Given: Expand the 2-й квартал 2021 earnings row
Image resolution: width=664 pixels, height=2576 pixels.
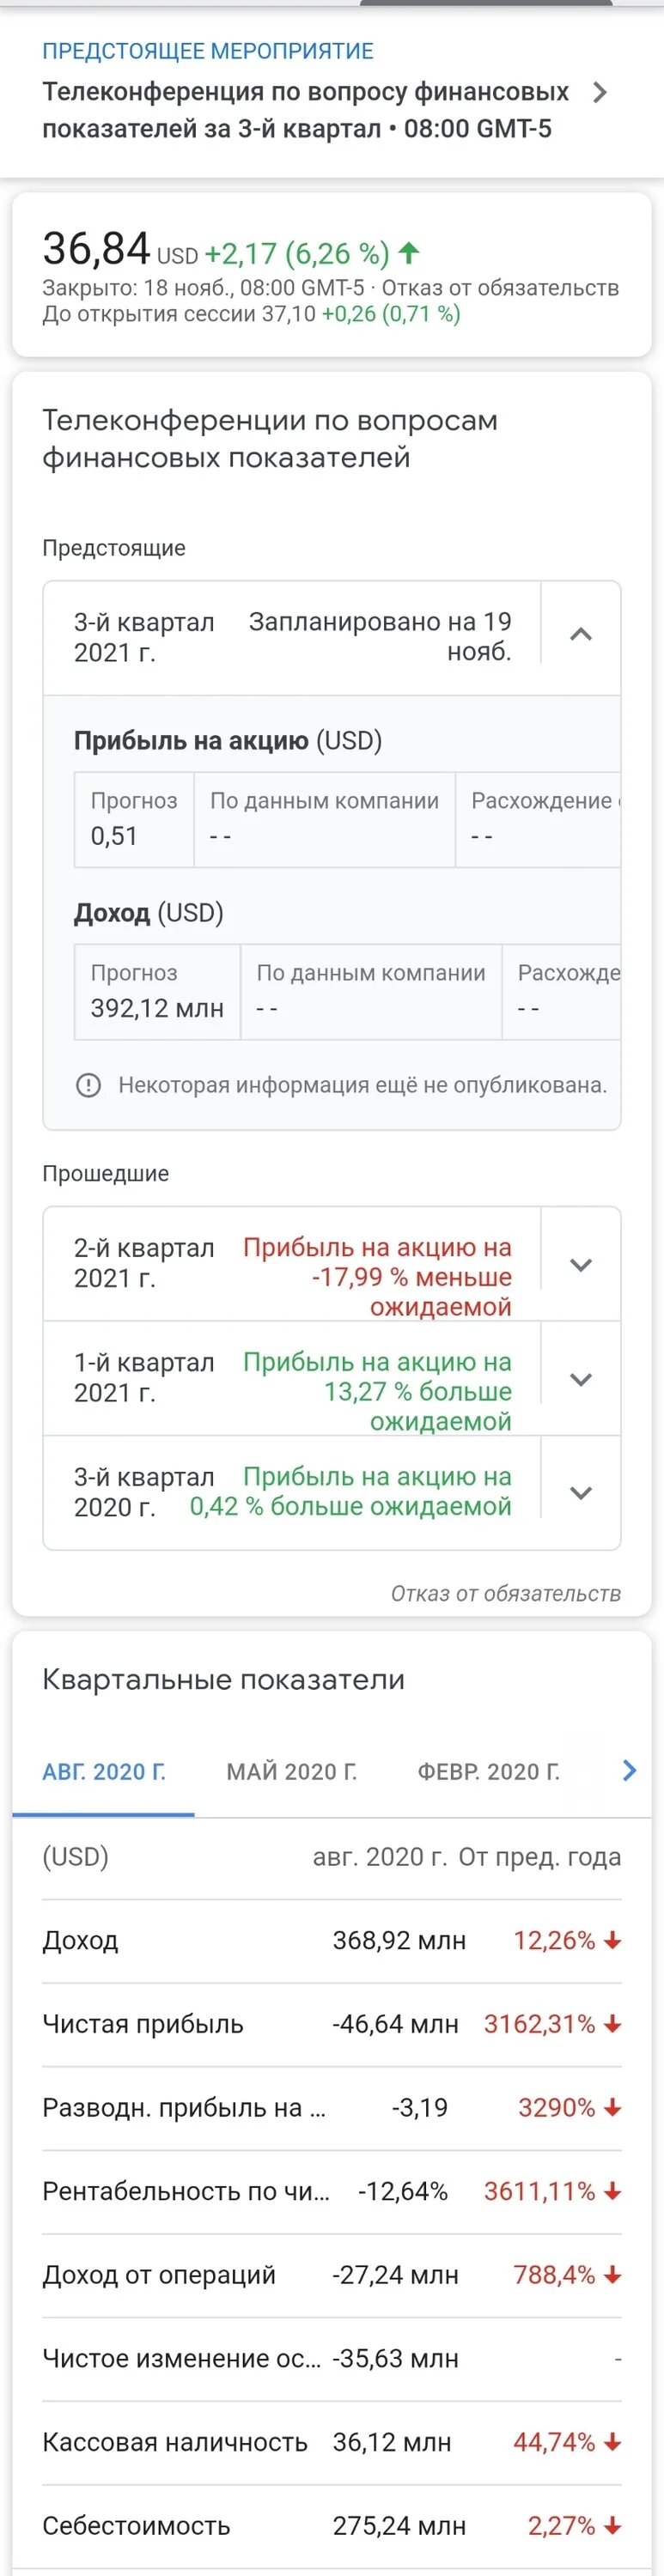Looking at the screenshot, I should tap(581, 1265).
